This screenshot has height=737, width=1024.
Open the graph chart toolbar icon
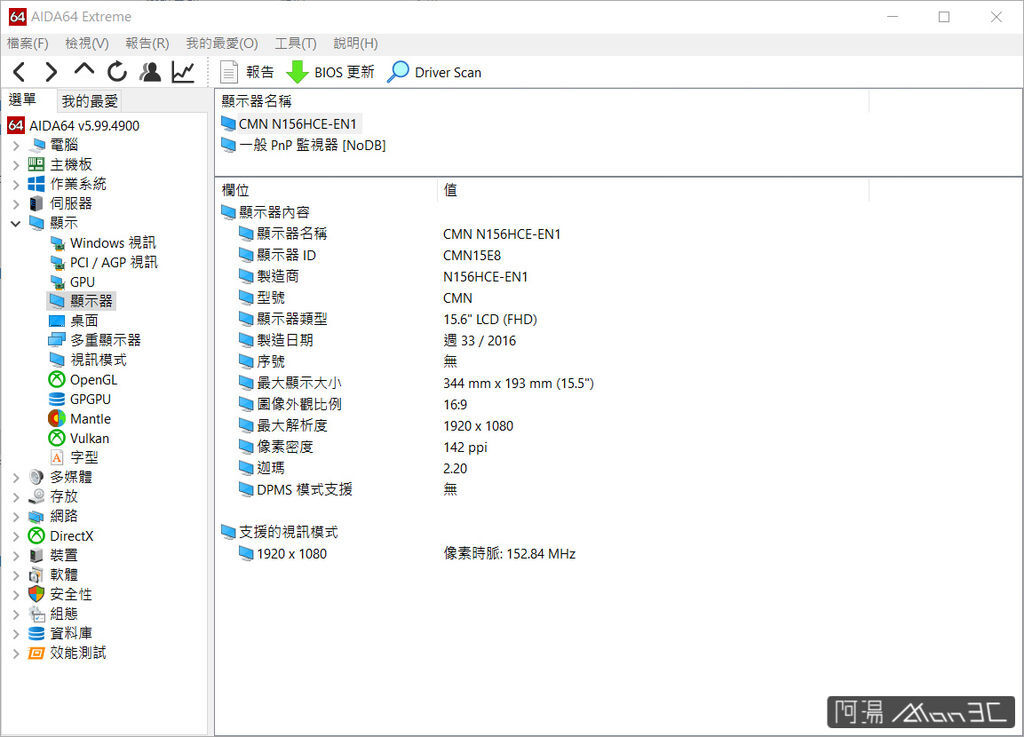pyautogui.click(x=184, y=72)
